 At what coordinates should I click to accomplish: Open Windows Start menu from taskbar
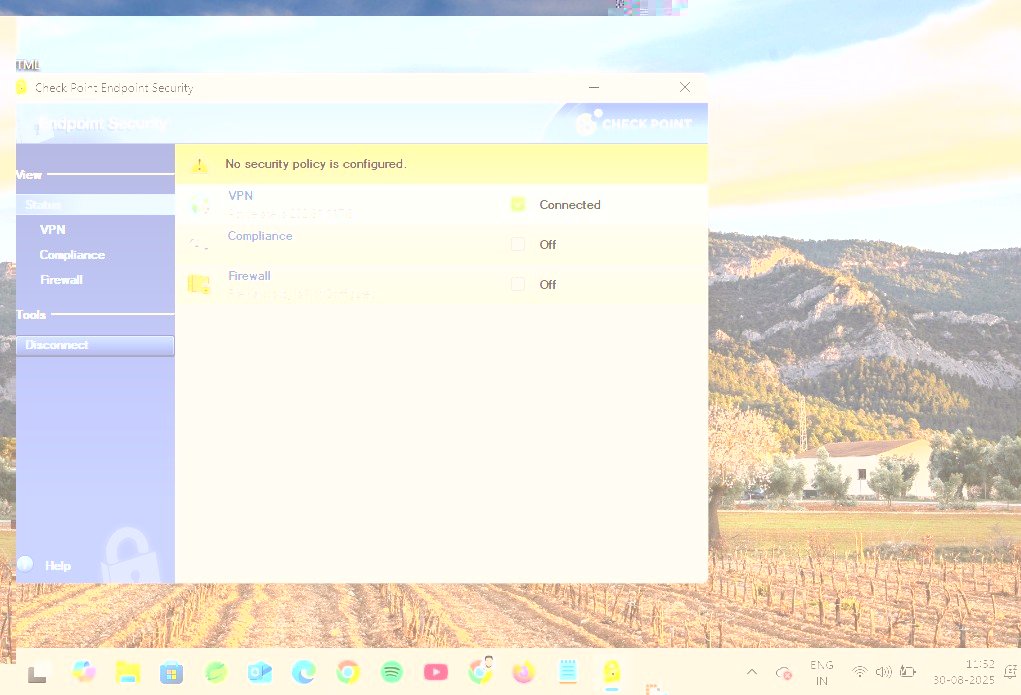coord(37,672)
